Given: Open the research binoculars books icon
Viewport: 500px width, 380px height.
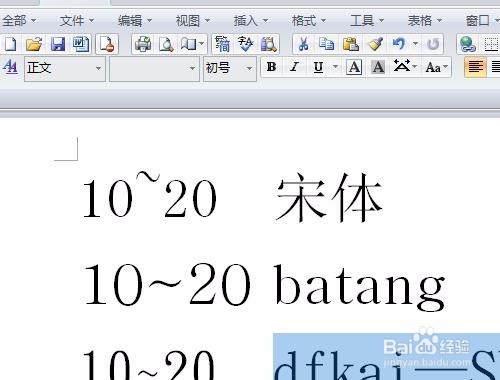Looking at the screenshot, I should point(269,44).
